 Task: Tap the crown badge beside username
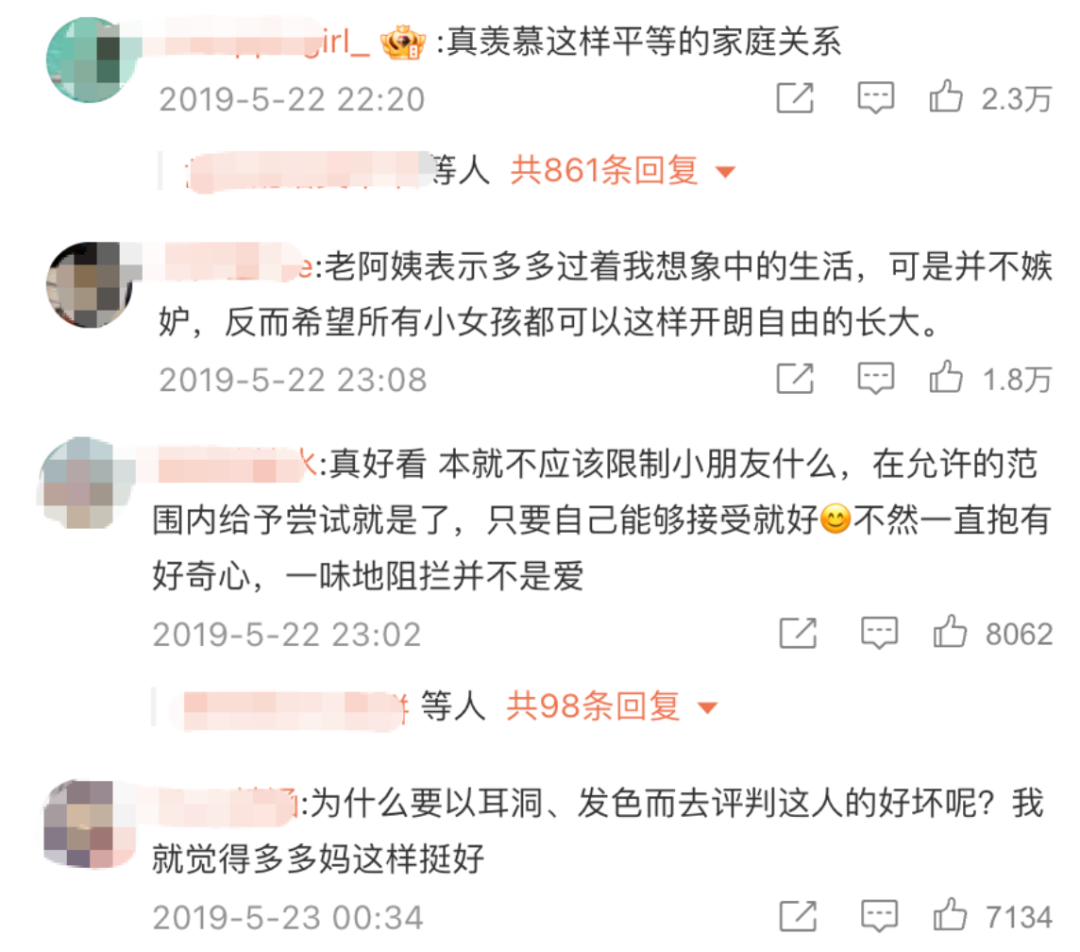[403, 43]
